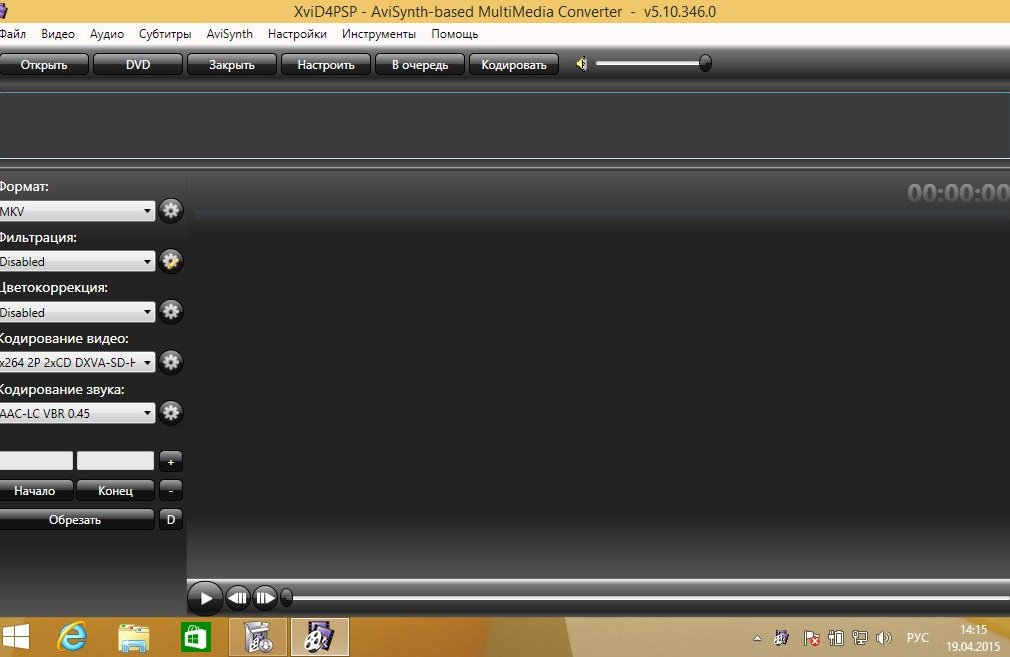Expand the Фильтрация dropdown
Viewport: 1010px width, 657px height.
77,262
